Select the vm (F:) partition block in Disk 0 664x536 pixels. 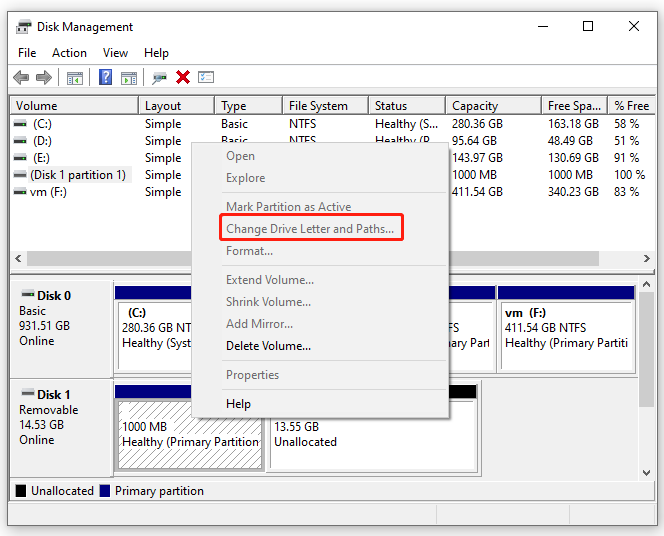coord(565,335)
